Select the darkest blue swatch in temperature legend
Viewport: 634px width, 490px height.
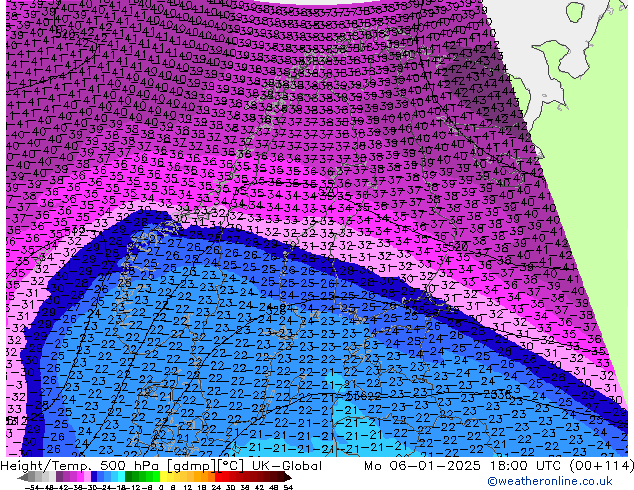coord(94,477)
